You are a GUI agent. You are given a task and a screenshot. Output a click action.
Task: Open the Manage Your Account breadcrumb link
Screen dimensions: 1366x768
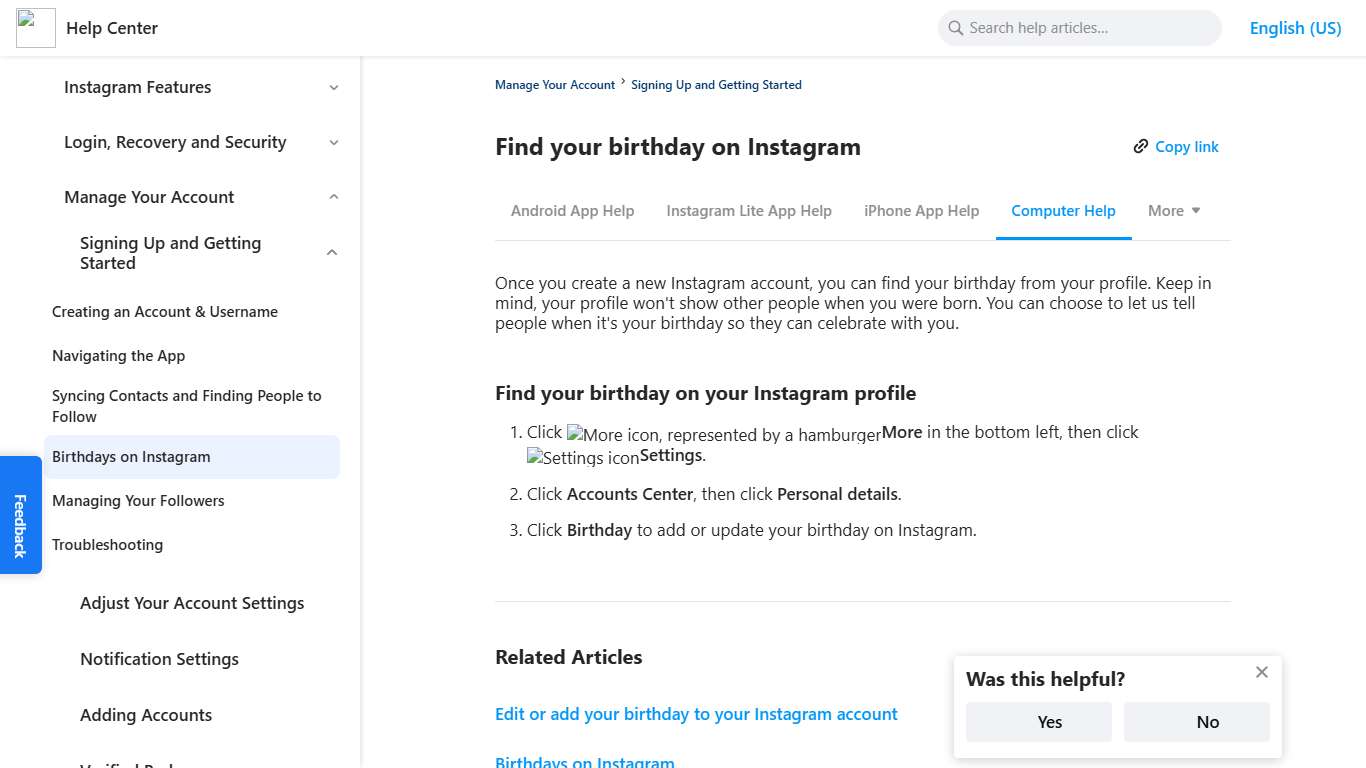coord(554,84)
